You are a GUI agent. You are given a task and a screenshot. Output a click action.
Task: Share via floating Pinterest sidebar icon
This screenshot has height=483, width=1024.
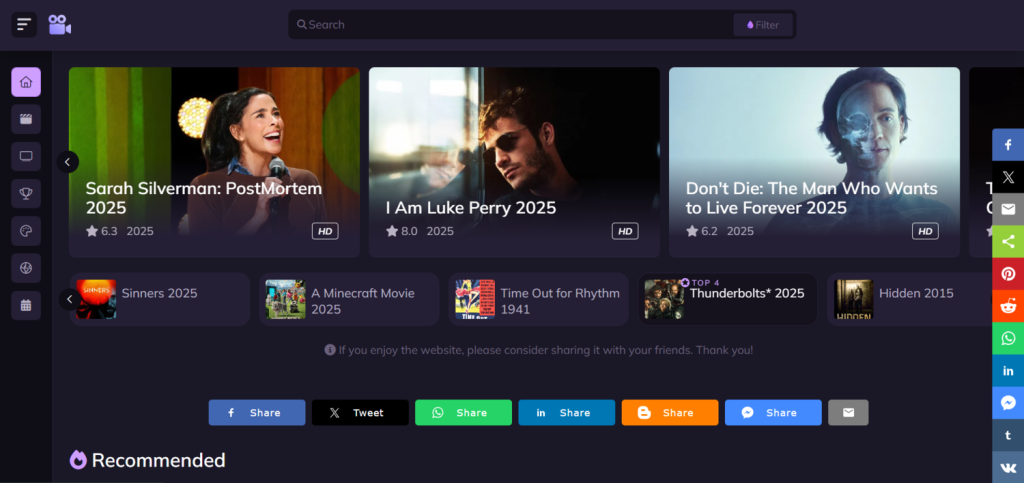click(x=1008, y=274)
